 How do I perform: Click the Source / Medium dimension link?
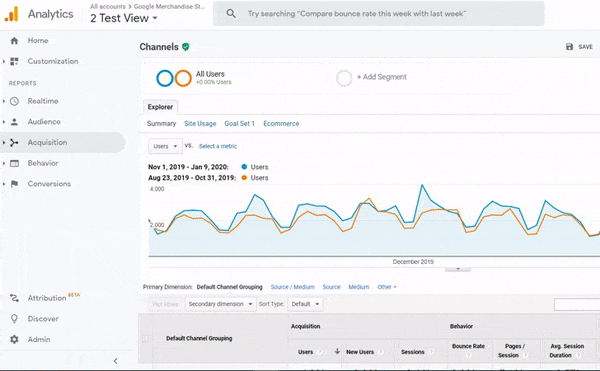click(x=293, y=287)
